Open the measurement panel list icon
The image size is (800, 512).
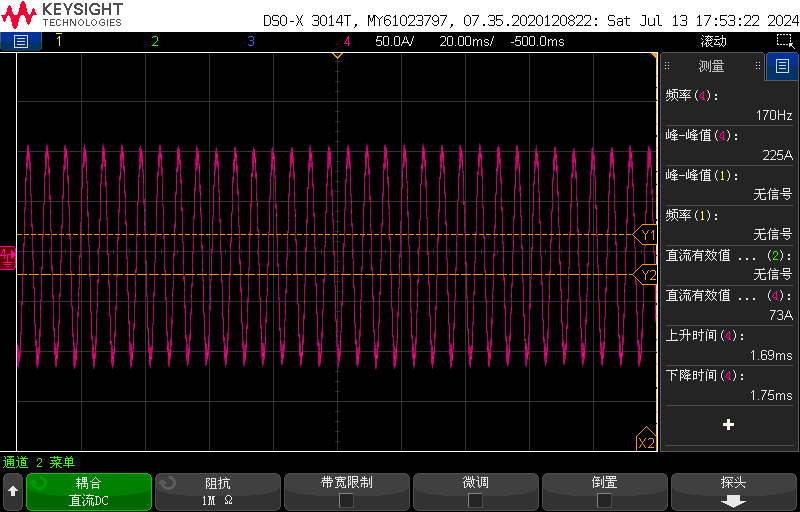click(782, 66)
